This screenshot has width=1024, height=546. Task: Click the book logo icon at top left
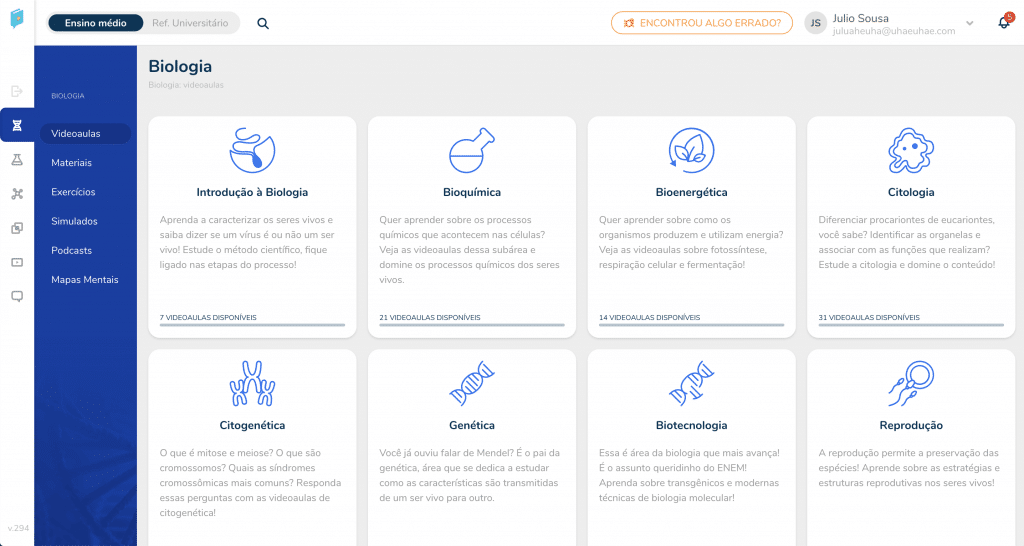17,19
